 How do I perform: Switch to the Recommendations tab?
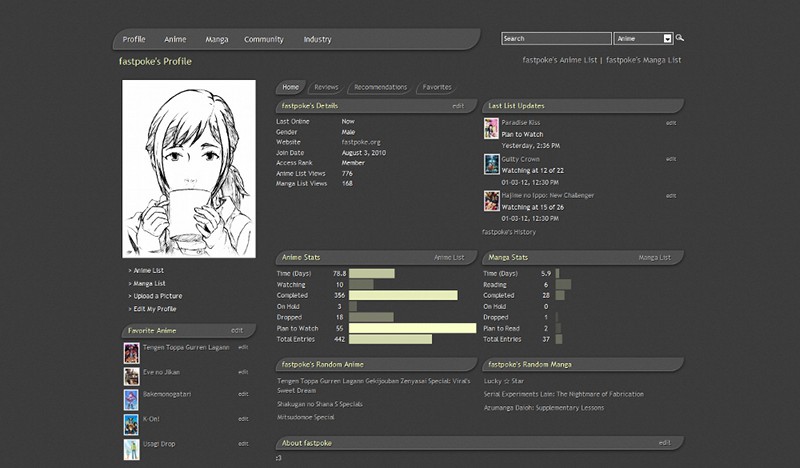tap(381, 87)
